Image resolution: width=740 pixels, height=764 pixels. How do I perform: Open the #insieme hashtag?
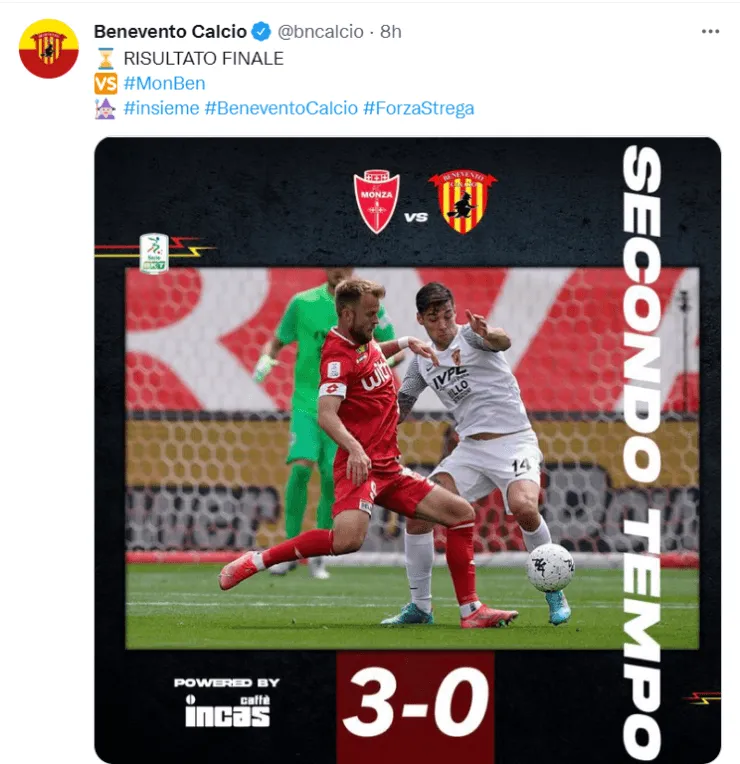[x=161, y=108]
